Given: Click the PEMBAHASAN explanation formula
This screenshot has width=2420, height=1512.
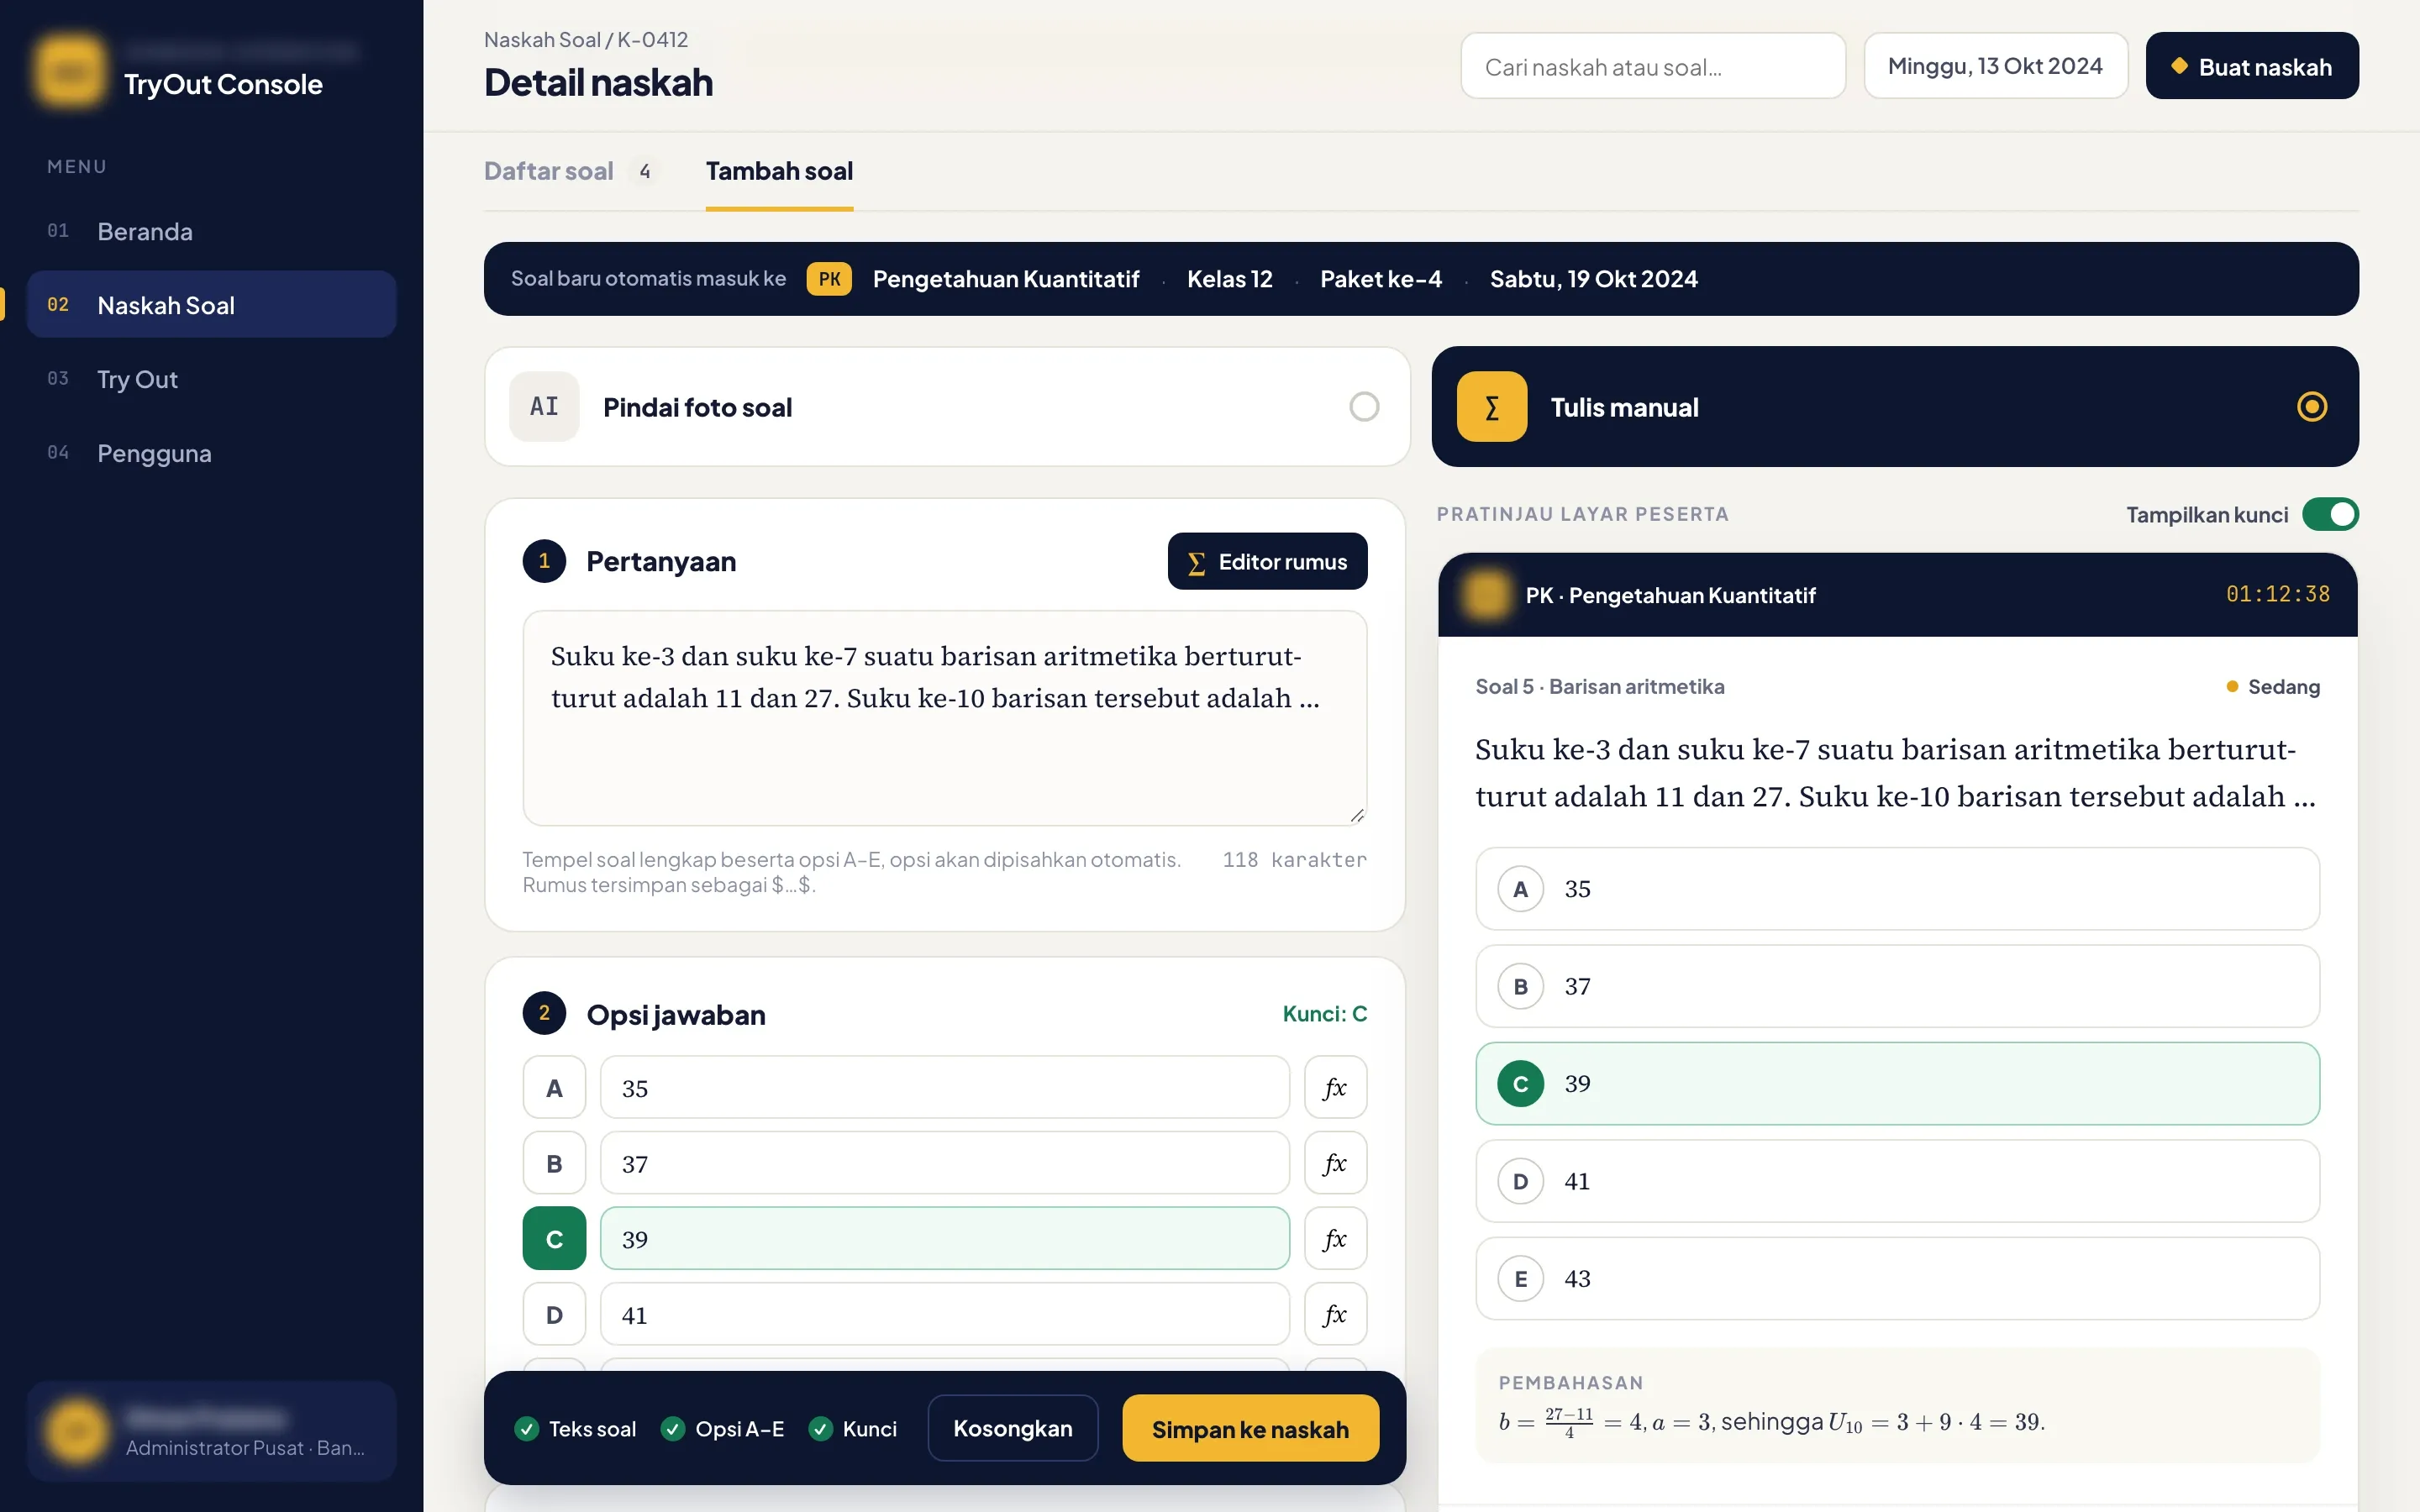Looking at the screenshot, I should (1771, 1421).
